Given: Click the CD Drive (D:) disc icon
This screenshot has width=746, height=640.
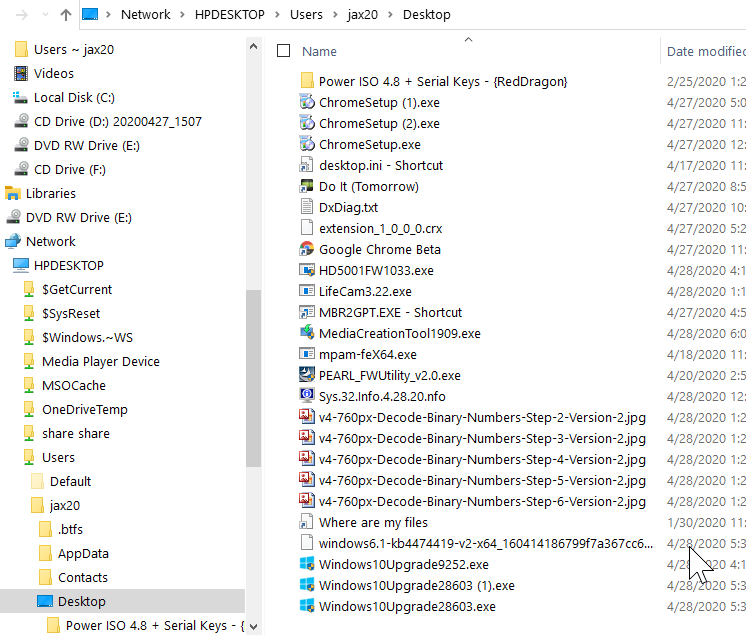Looking at the screenshot, I should pos(21,121).
